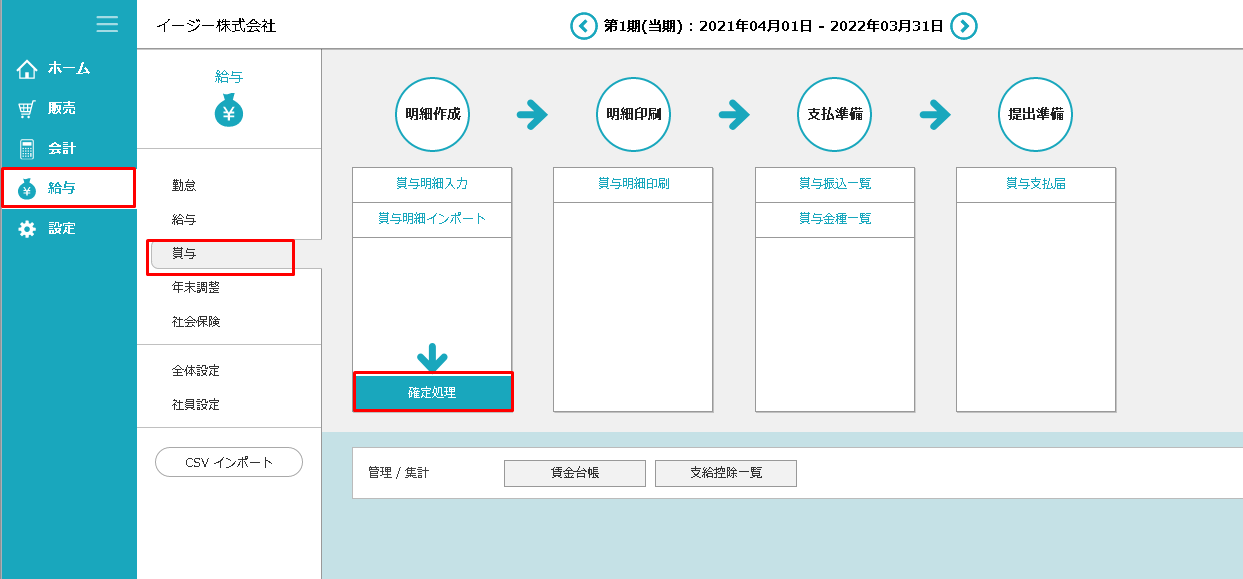Open the 賃金台帳 report button

click(x=575, y=473)
